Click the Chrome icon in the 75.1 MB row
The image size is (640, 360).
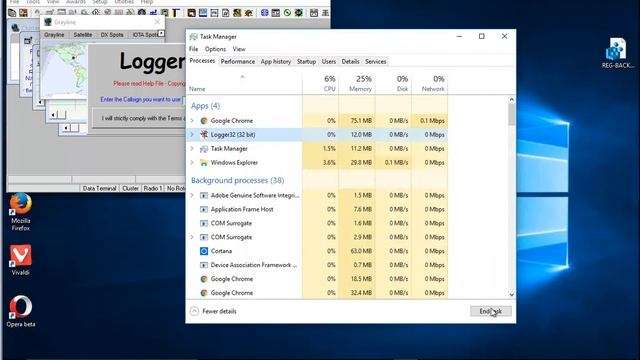coord(204,121)
